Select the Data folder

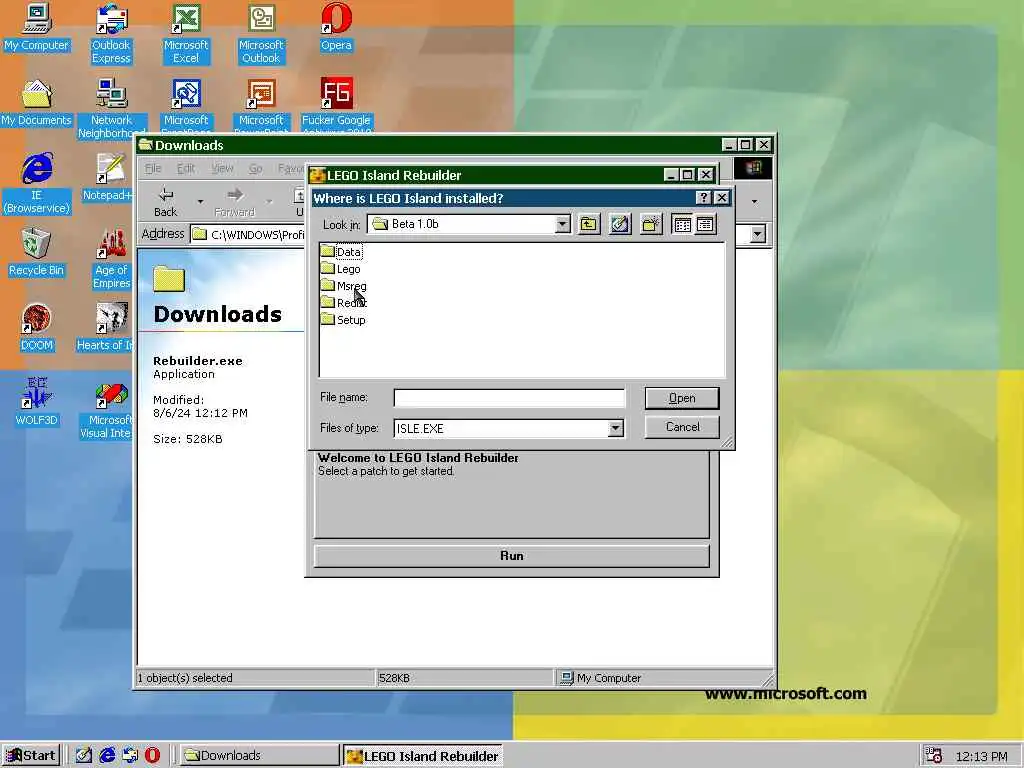(x=342, y=251)
